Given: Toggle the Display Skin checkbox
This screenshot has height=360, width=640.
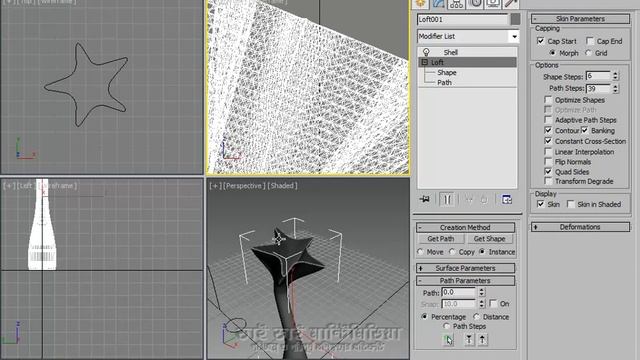Looking at the screenshot, I should pyautogui.click(x=540, y=204).
